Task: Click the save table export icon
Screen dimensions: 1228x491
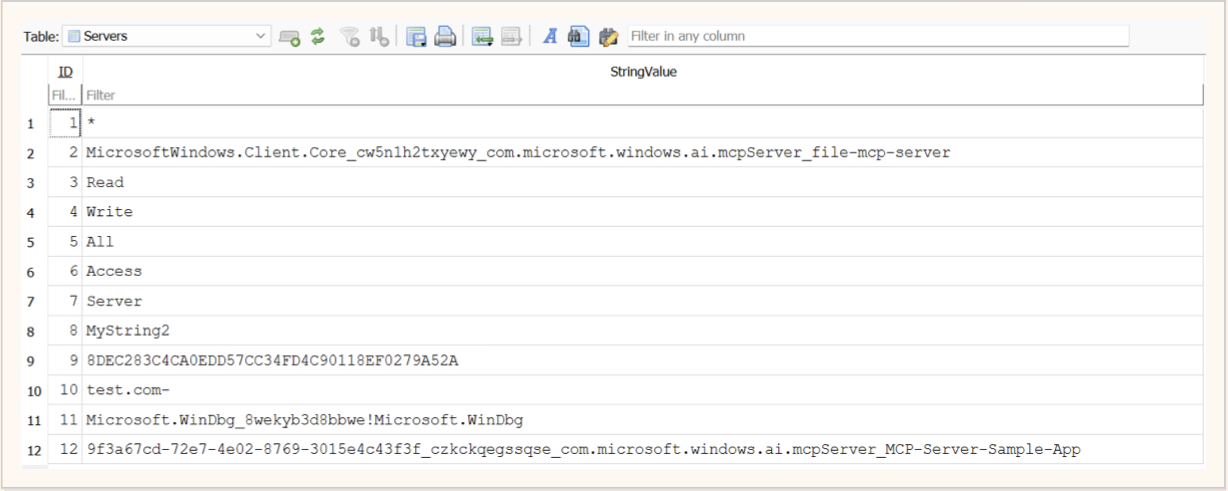Action: [416, 37]
